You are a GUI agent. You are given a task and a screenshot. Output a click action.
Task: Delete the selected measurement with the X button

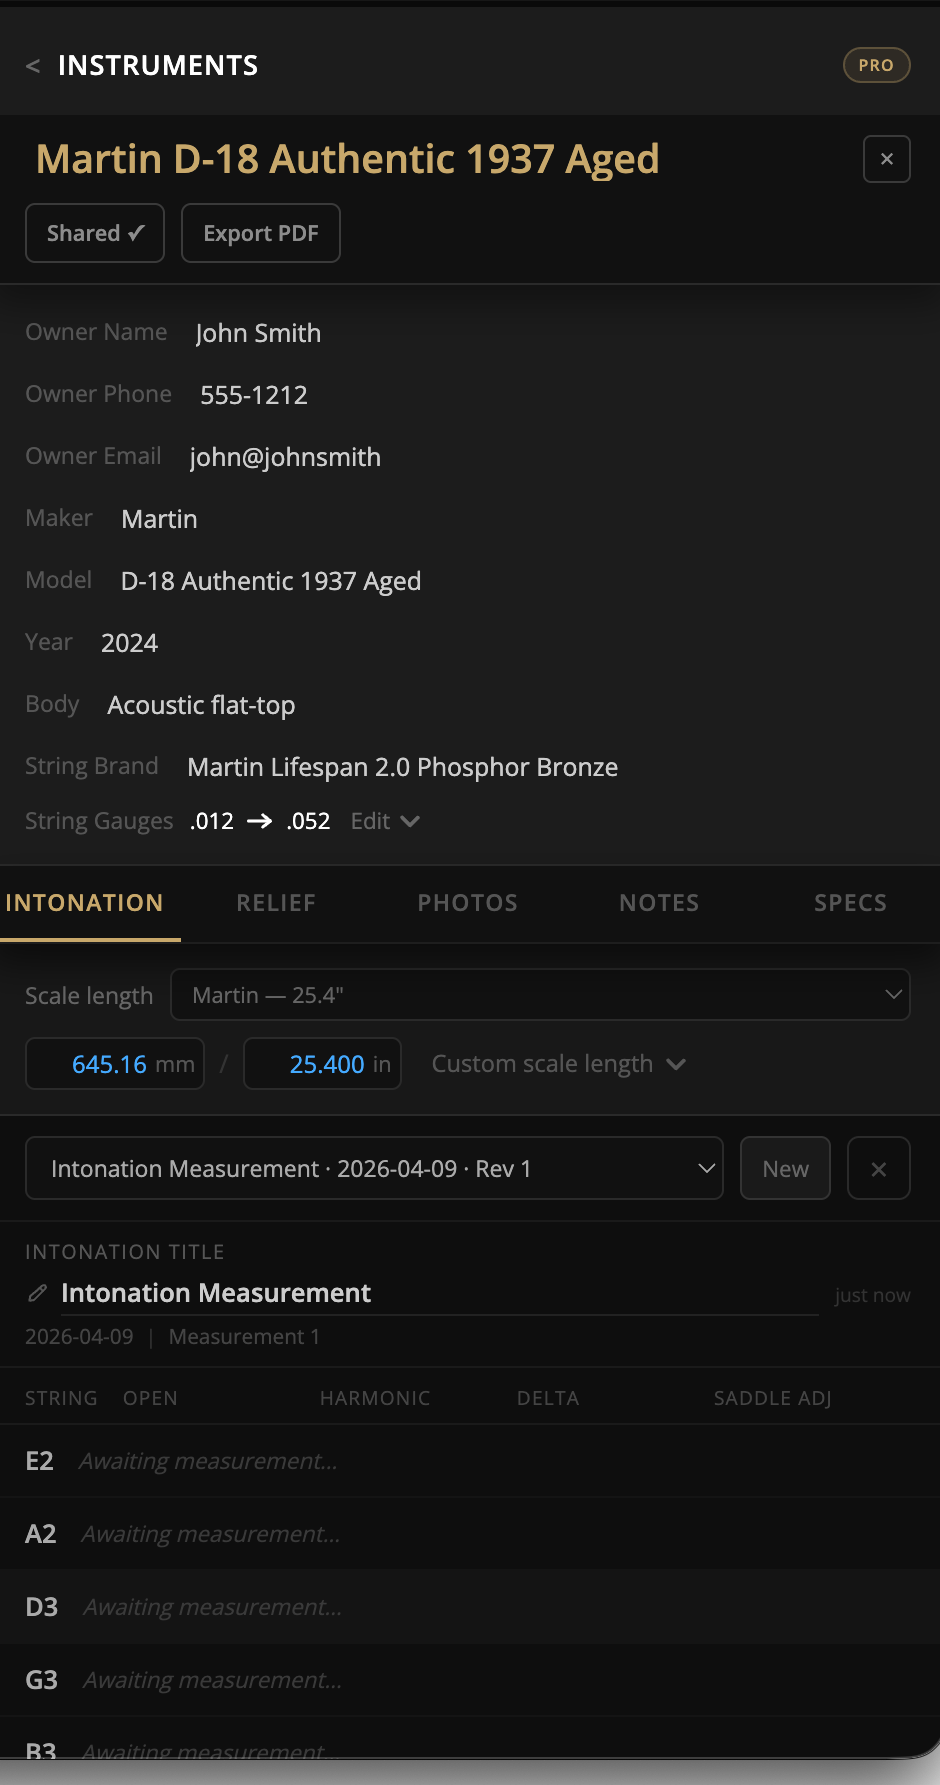point(878,1168)
